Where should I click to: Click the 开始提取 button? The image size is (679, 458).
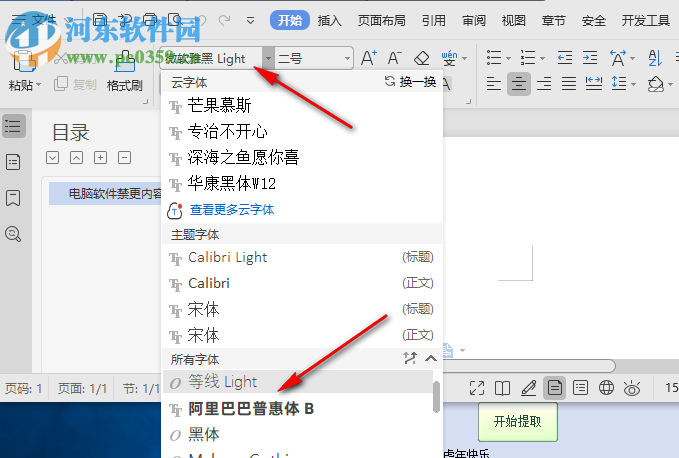coord(517,421)
